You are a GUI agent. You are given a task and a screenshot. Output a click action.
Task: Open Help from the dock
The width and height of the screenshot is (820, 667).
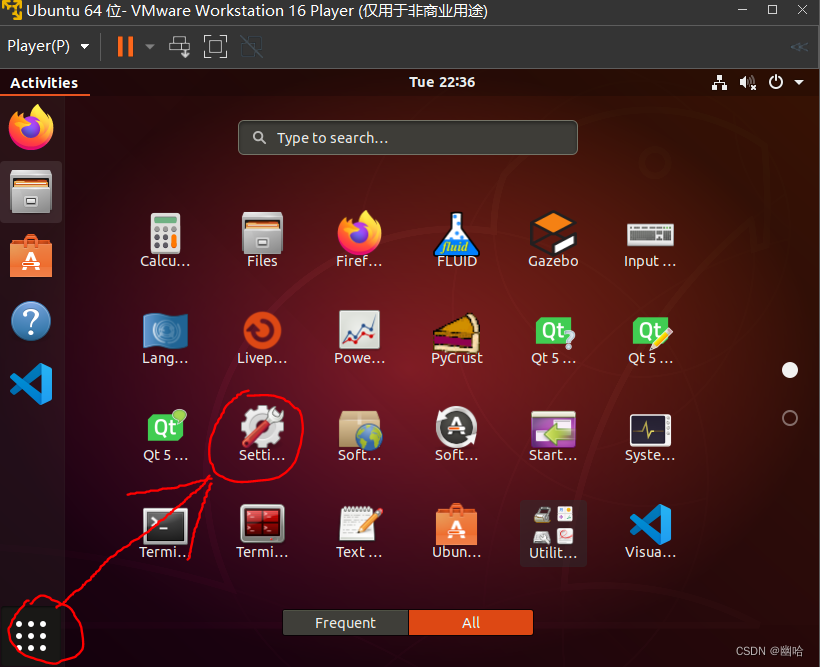pos(31,321)
